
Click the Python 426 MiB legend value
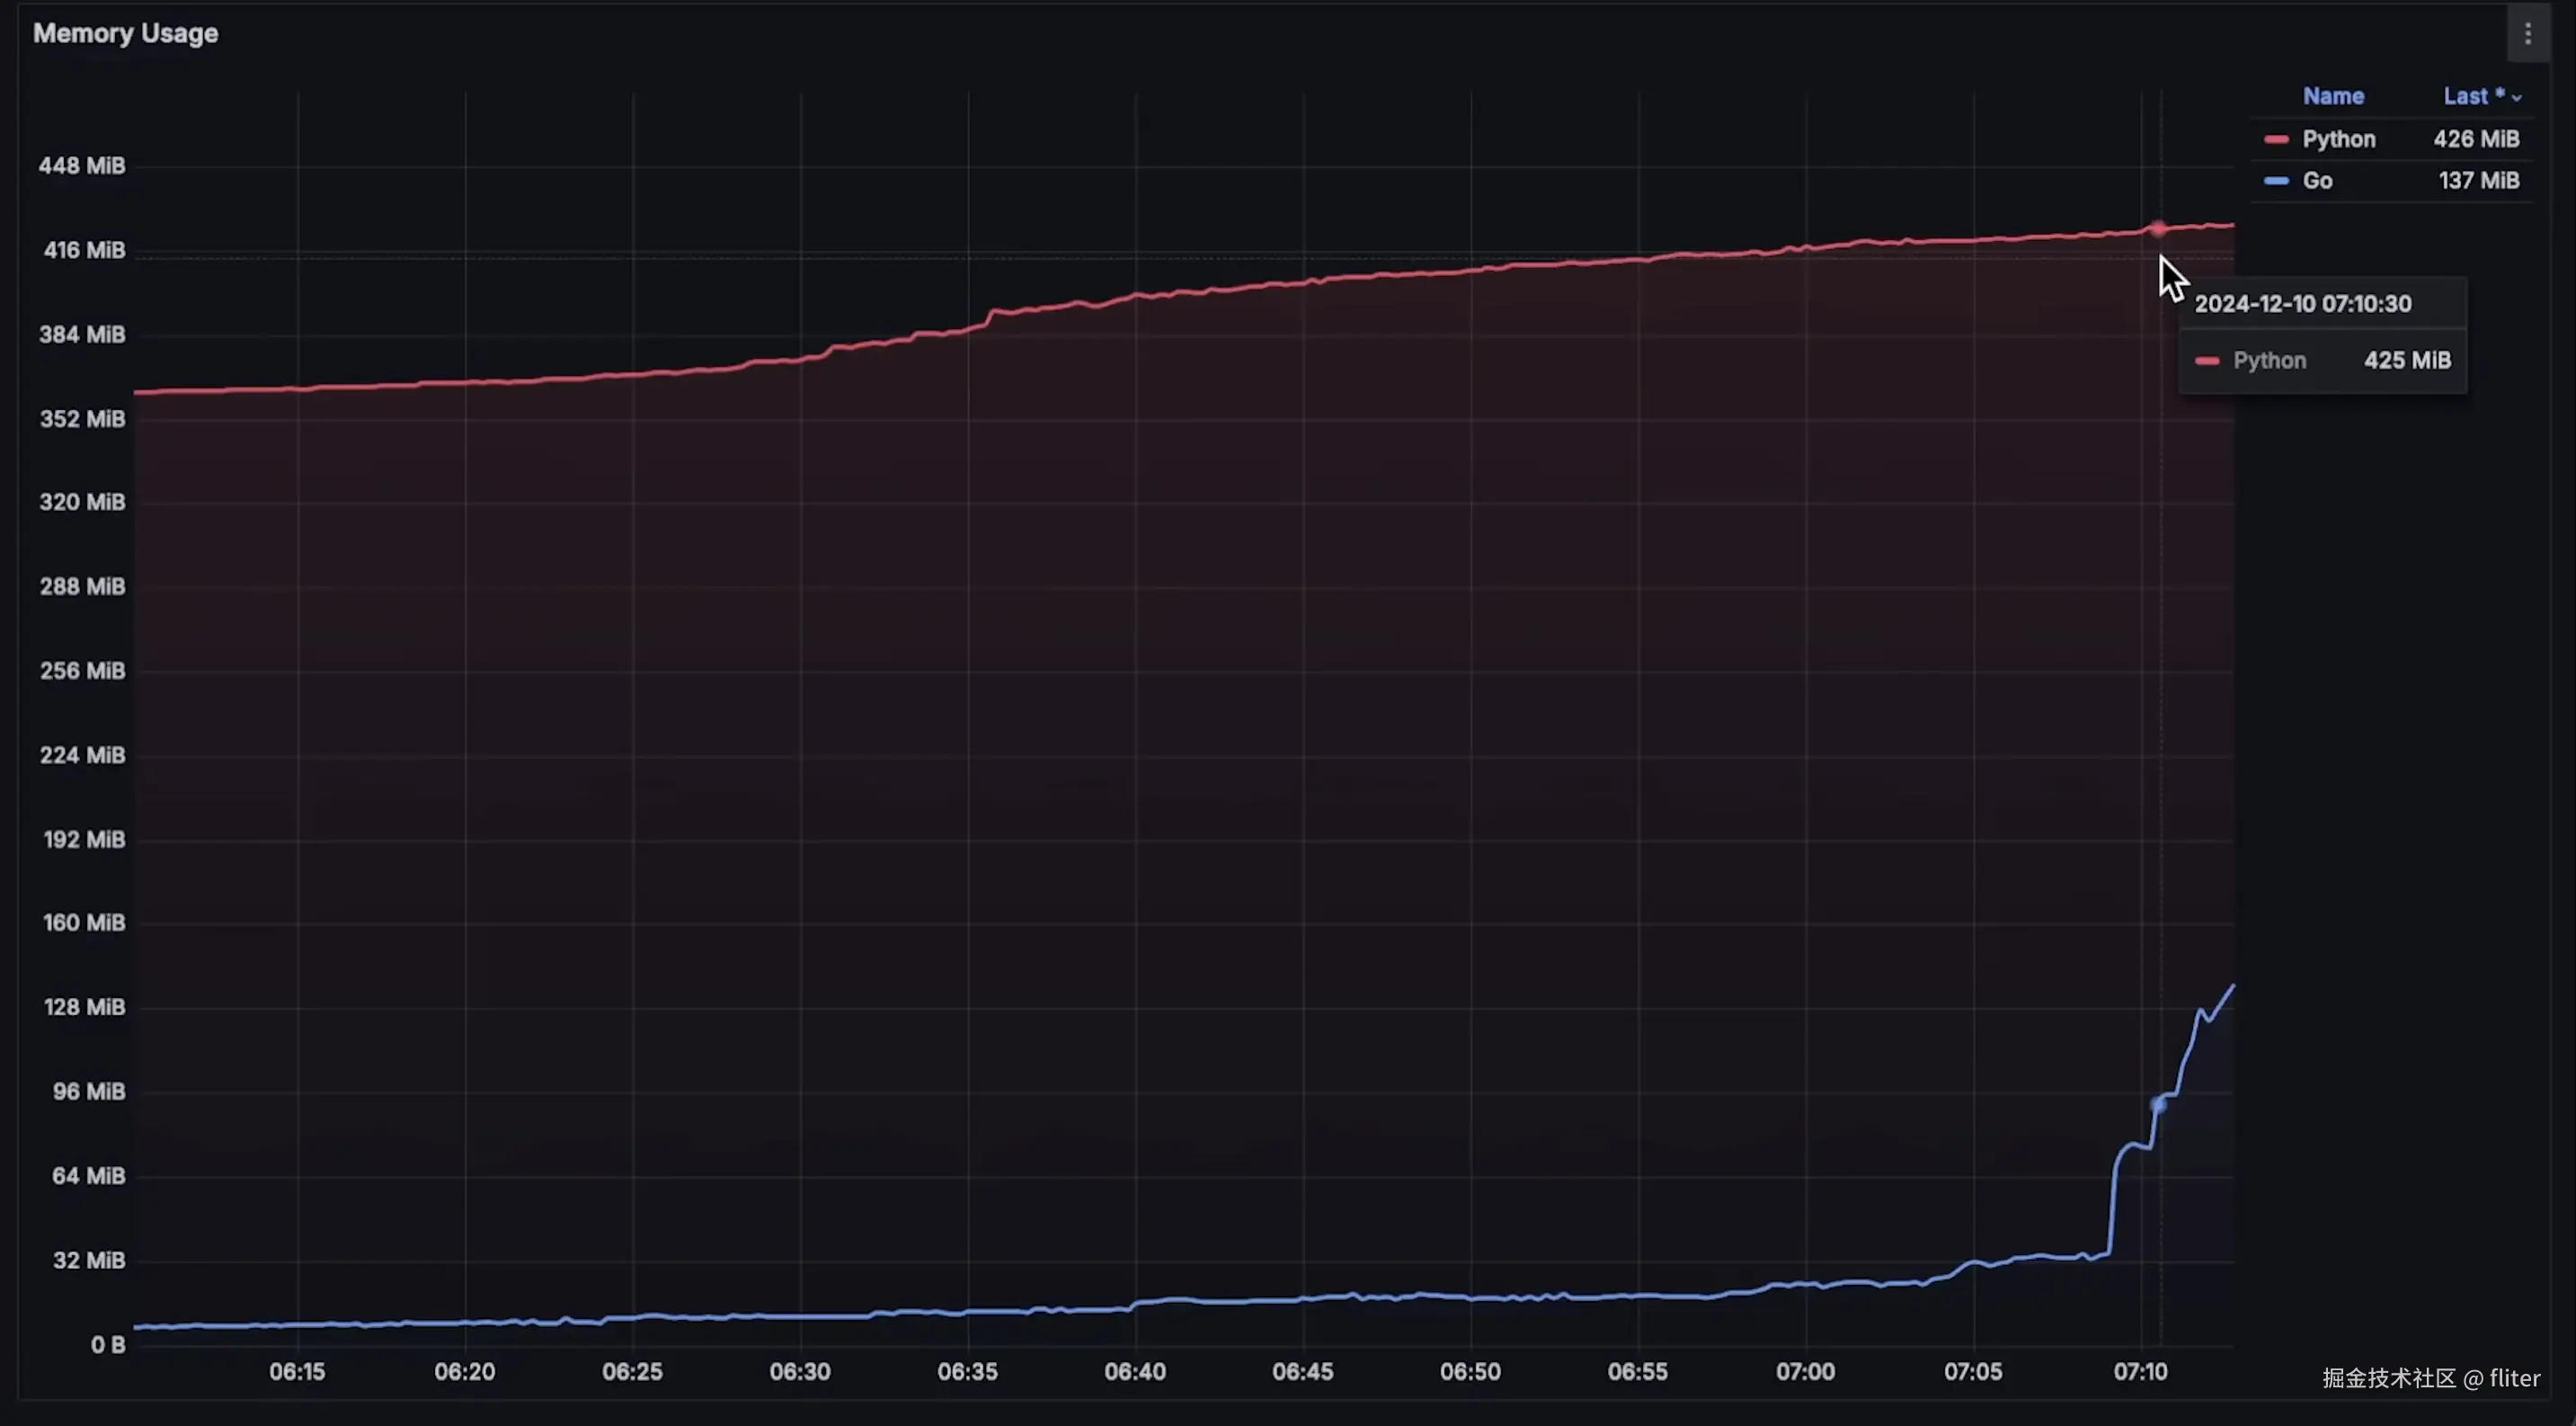(x=2476, y=139)
